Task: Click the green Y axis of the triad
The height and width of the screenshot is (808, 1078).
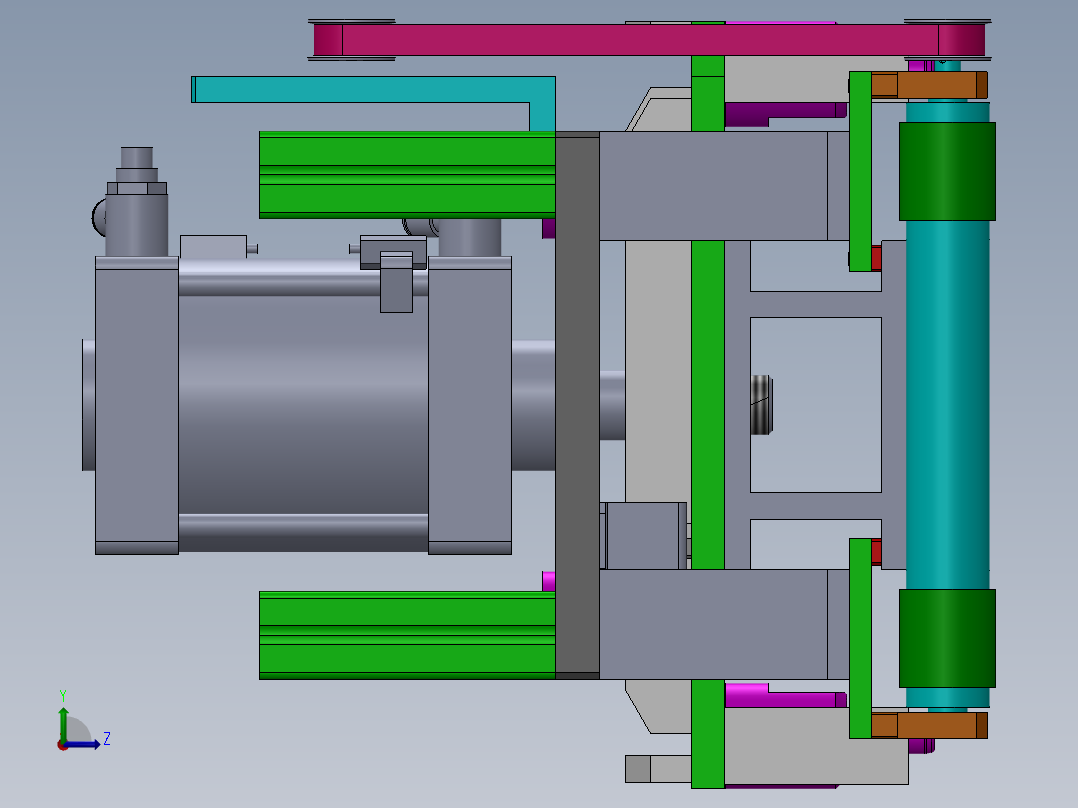Action: [x=63, y=724]
